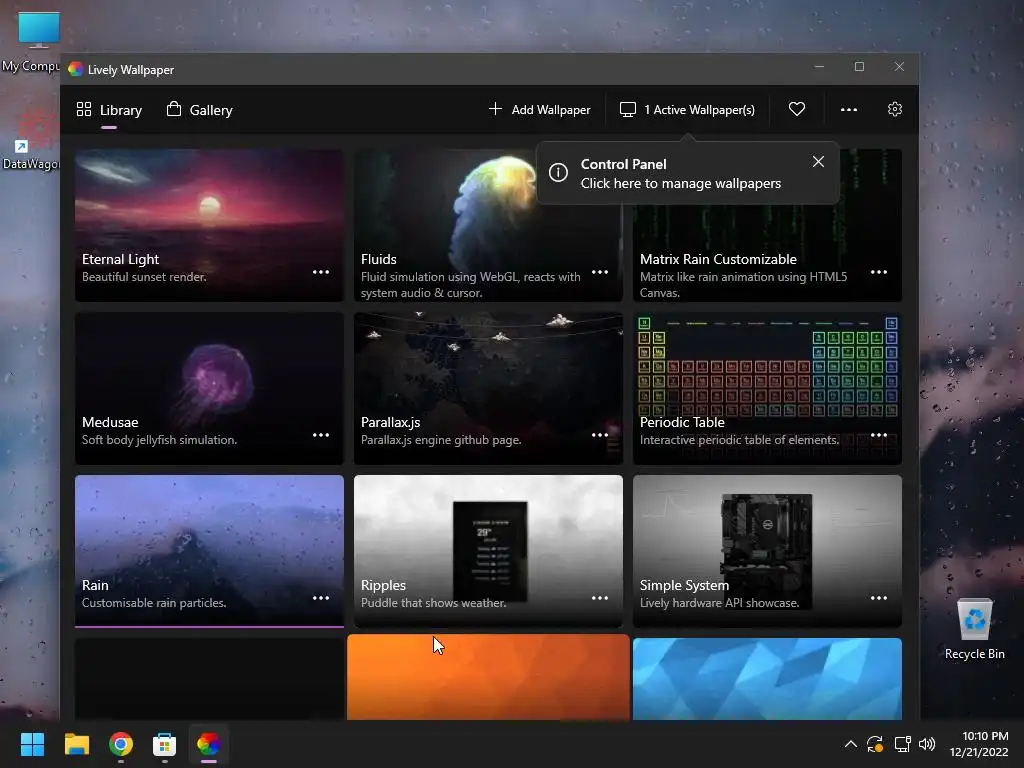Click 'Interactive periodic table of elements.' description
1024x768 pixels.
tap(739, 440)
